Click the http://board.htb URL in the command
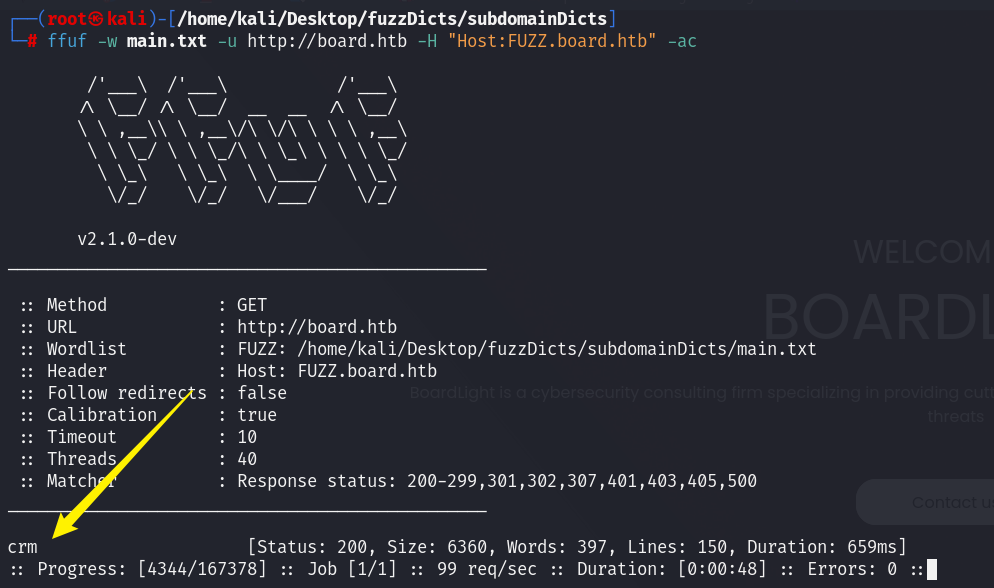Image resolution: width=994 pixels, height=588 pixels. 326,41
